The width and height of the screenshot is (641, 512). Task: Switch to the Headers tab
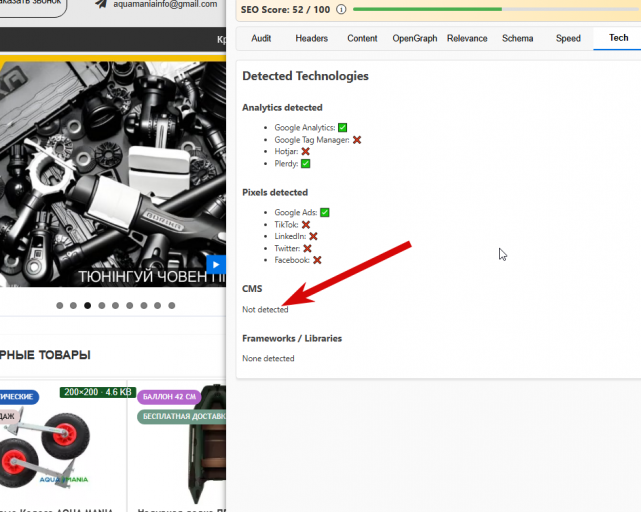(x=312, y=38)
